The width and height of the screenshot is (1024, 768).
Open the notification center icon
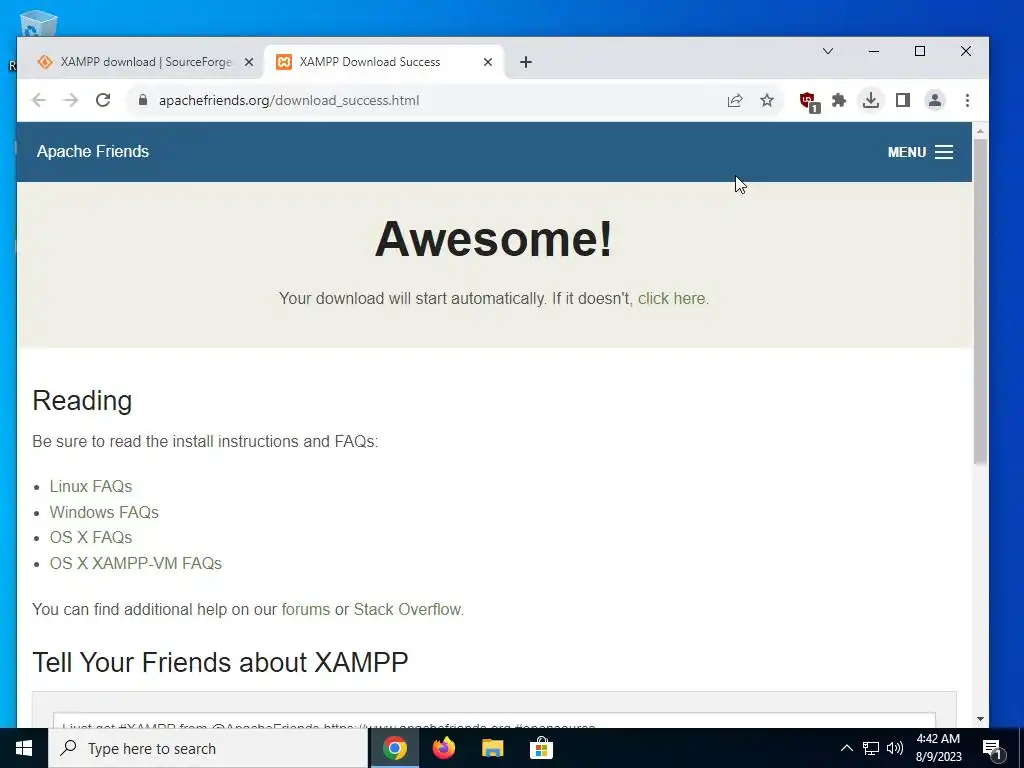(x=993, y=749)
